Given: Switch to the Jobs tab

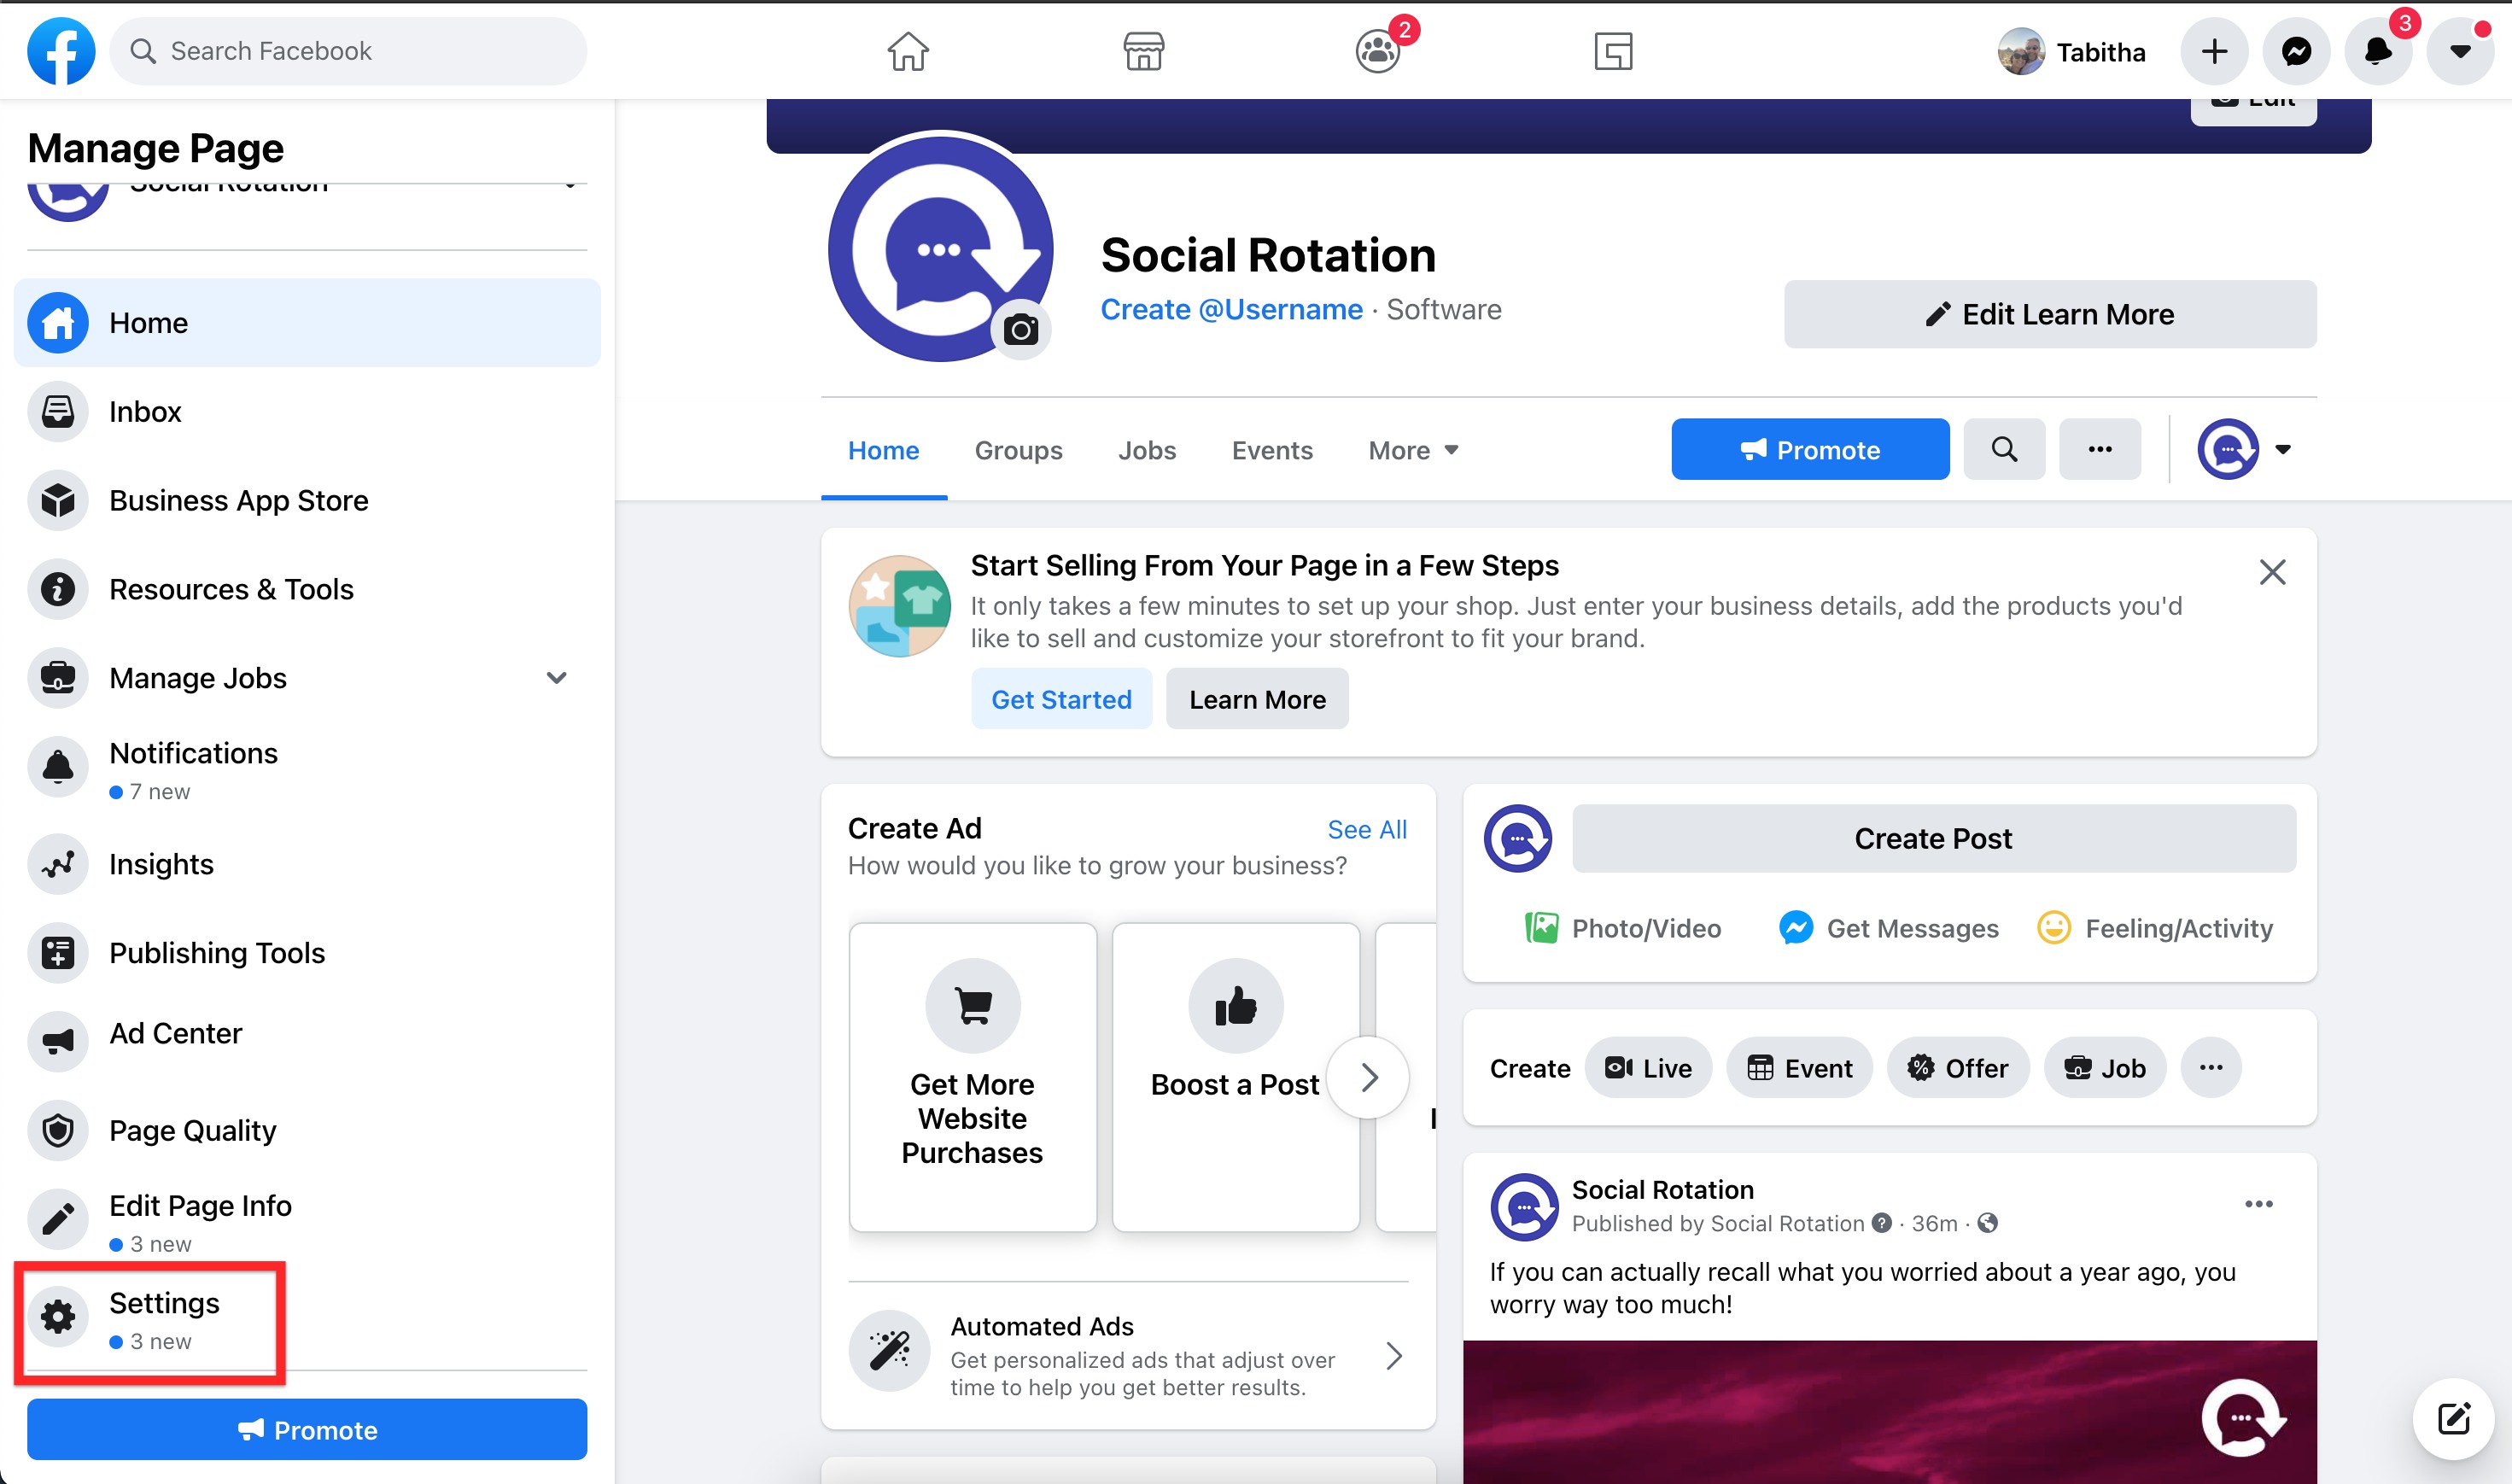Looking at the screenshot, I should point(1146,450).
